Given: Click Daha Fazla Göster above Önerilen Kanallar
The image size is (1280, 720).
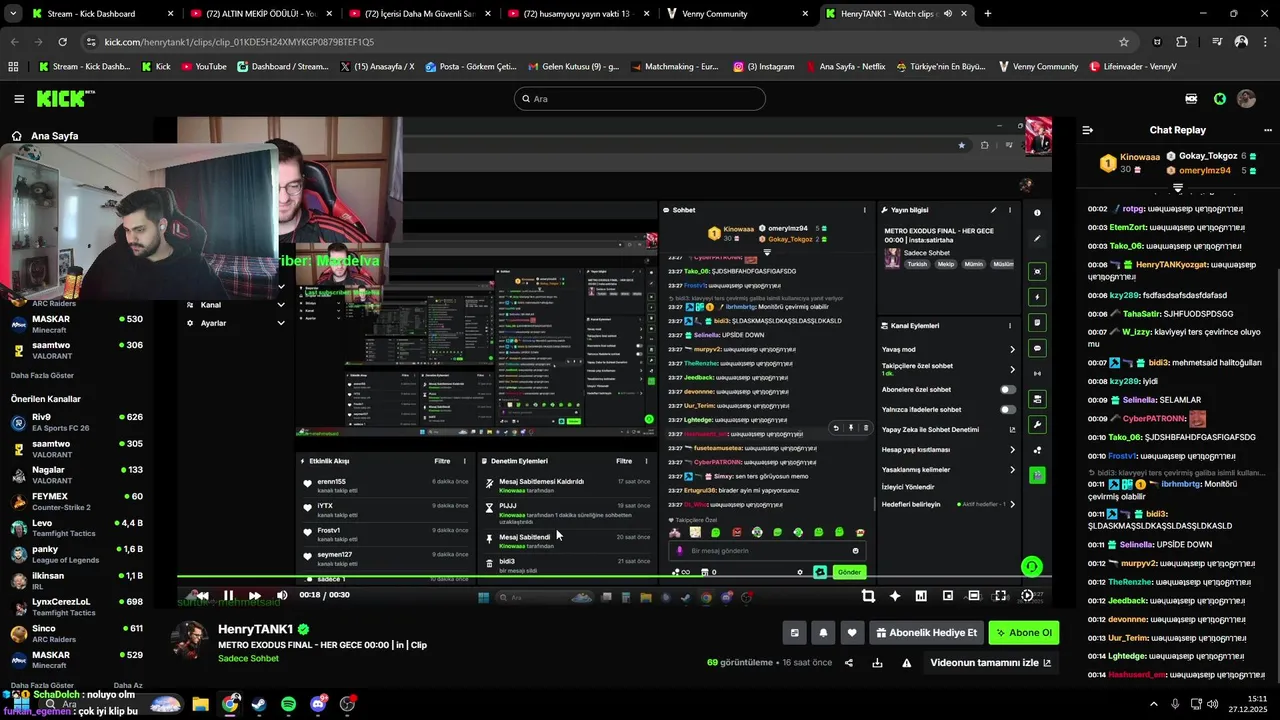Looking at the screenshot, I should click(x=42, y=375).
